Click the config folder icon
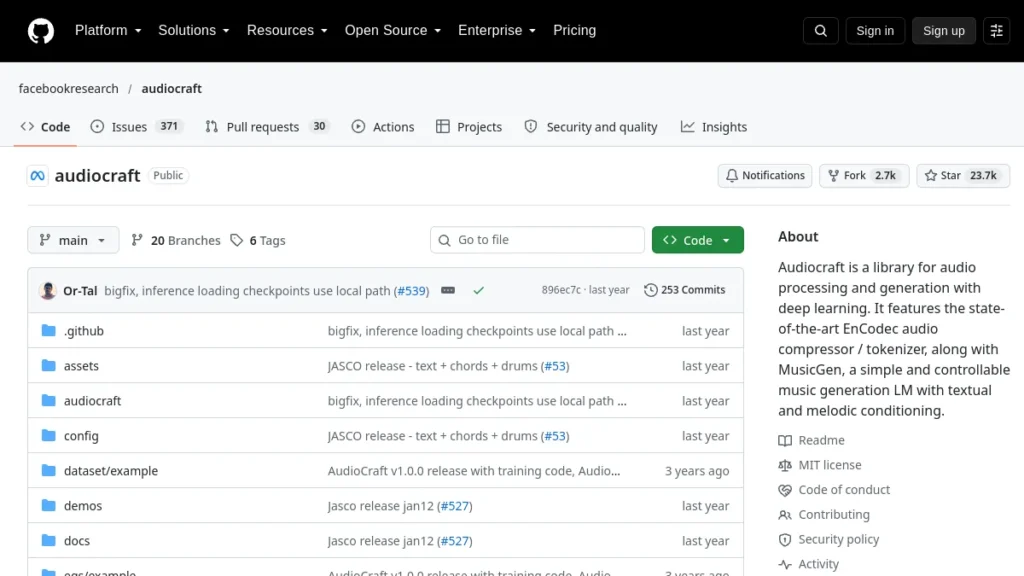 pyautogui.click(x=48, y=436)
